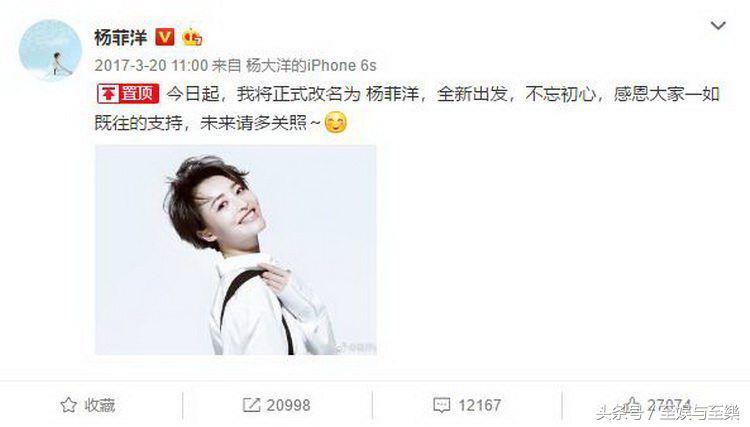Open the 2017-3-20 11:00 timestamp link
This screenshot has height=427, width=750.
151,66
